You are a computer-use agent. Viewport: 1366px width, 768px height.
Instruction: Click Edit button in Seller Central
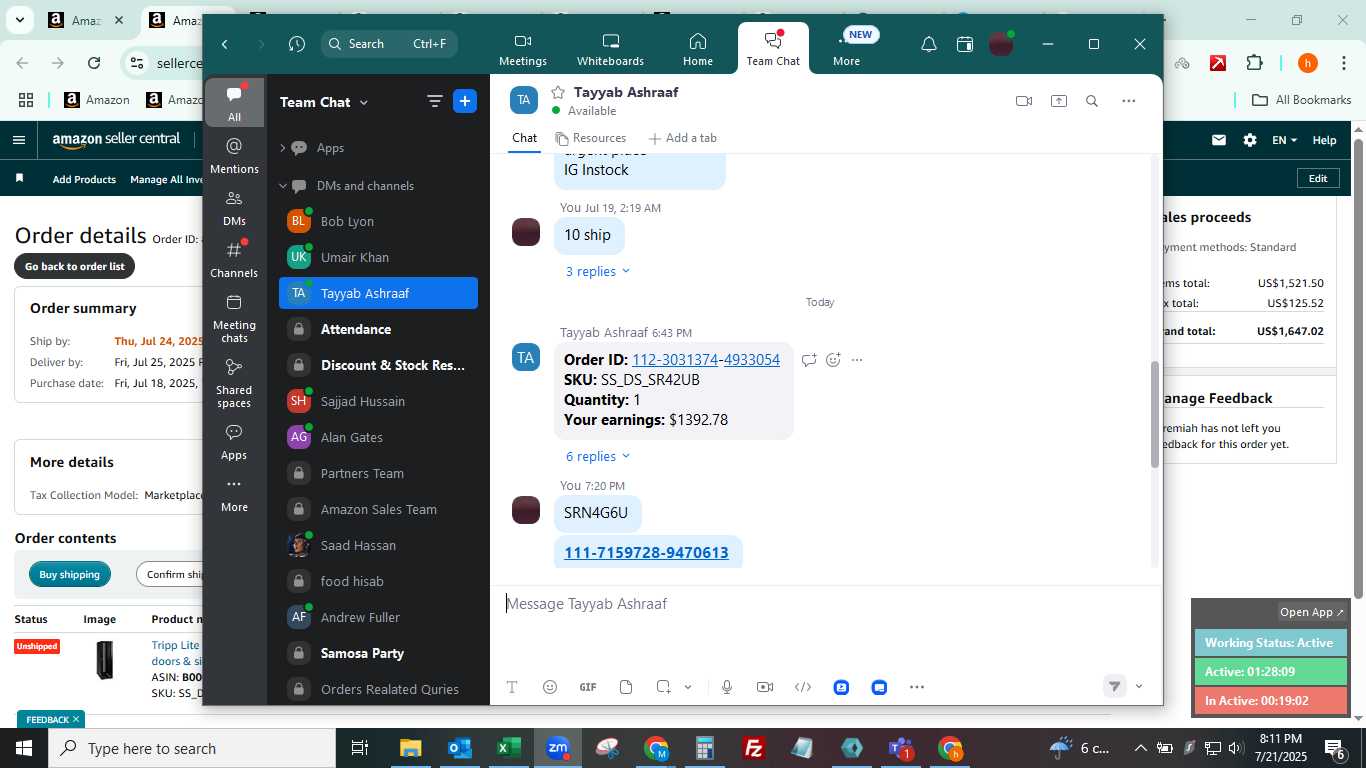coord(1318,178)
